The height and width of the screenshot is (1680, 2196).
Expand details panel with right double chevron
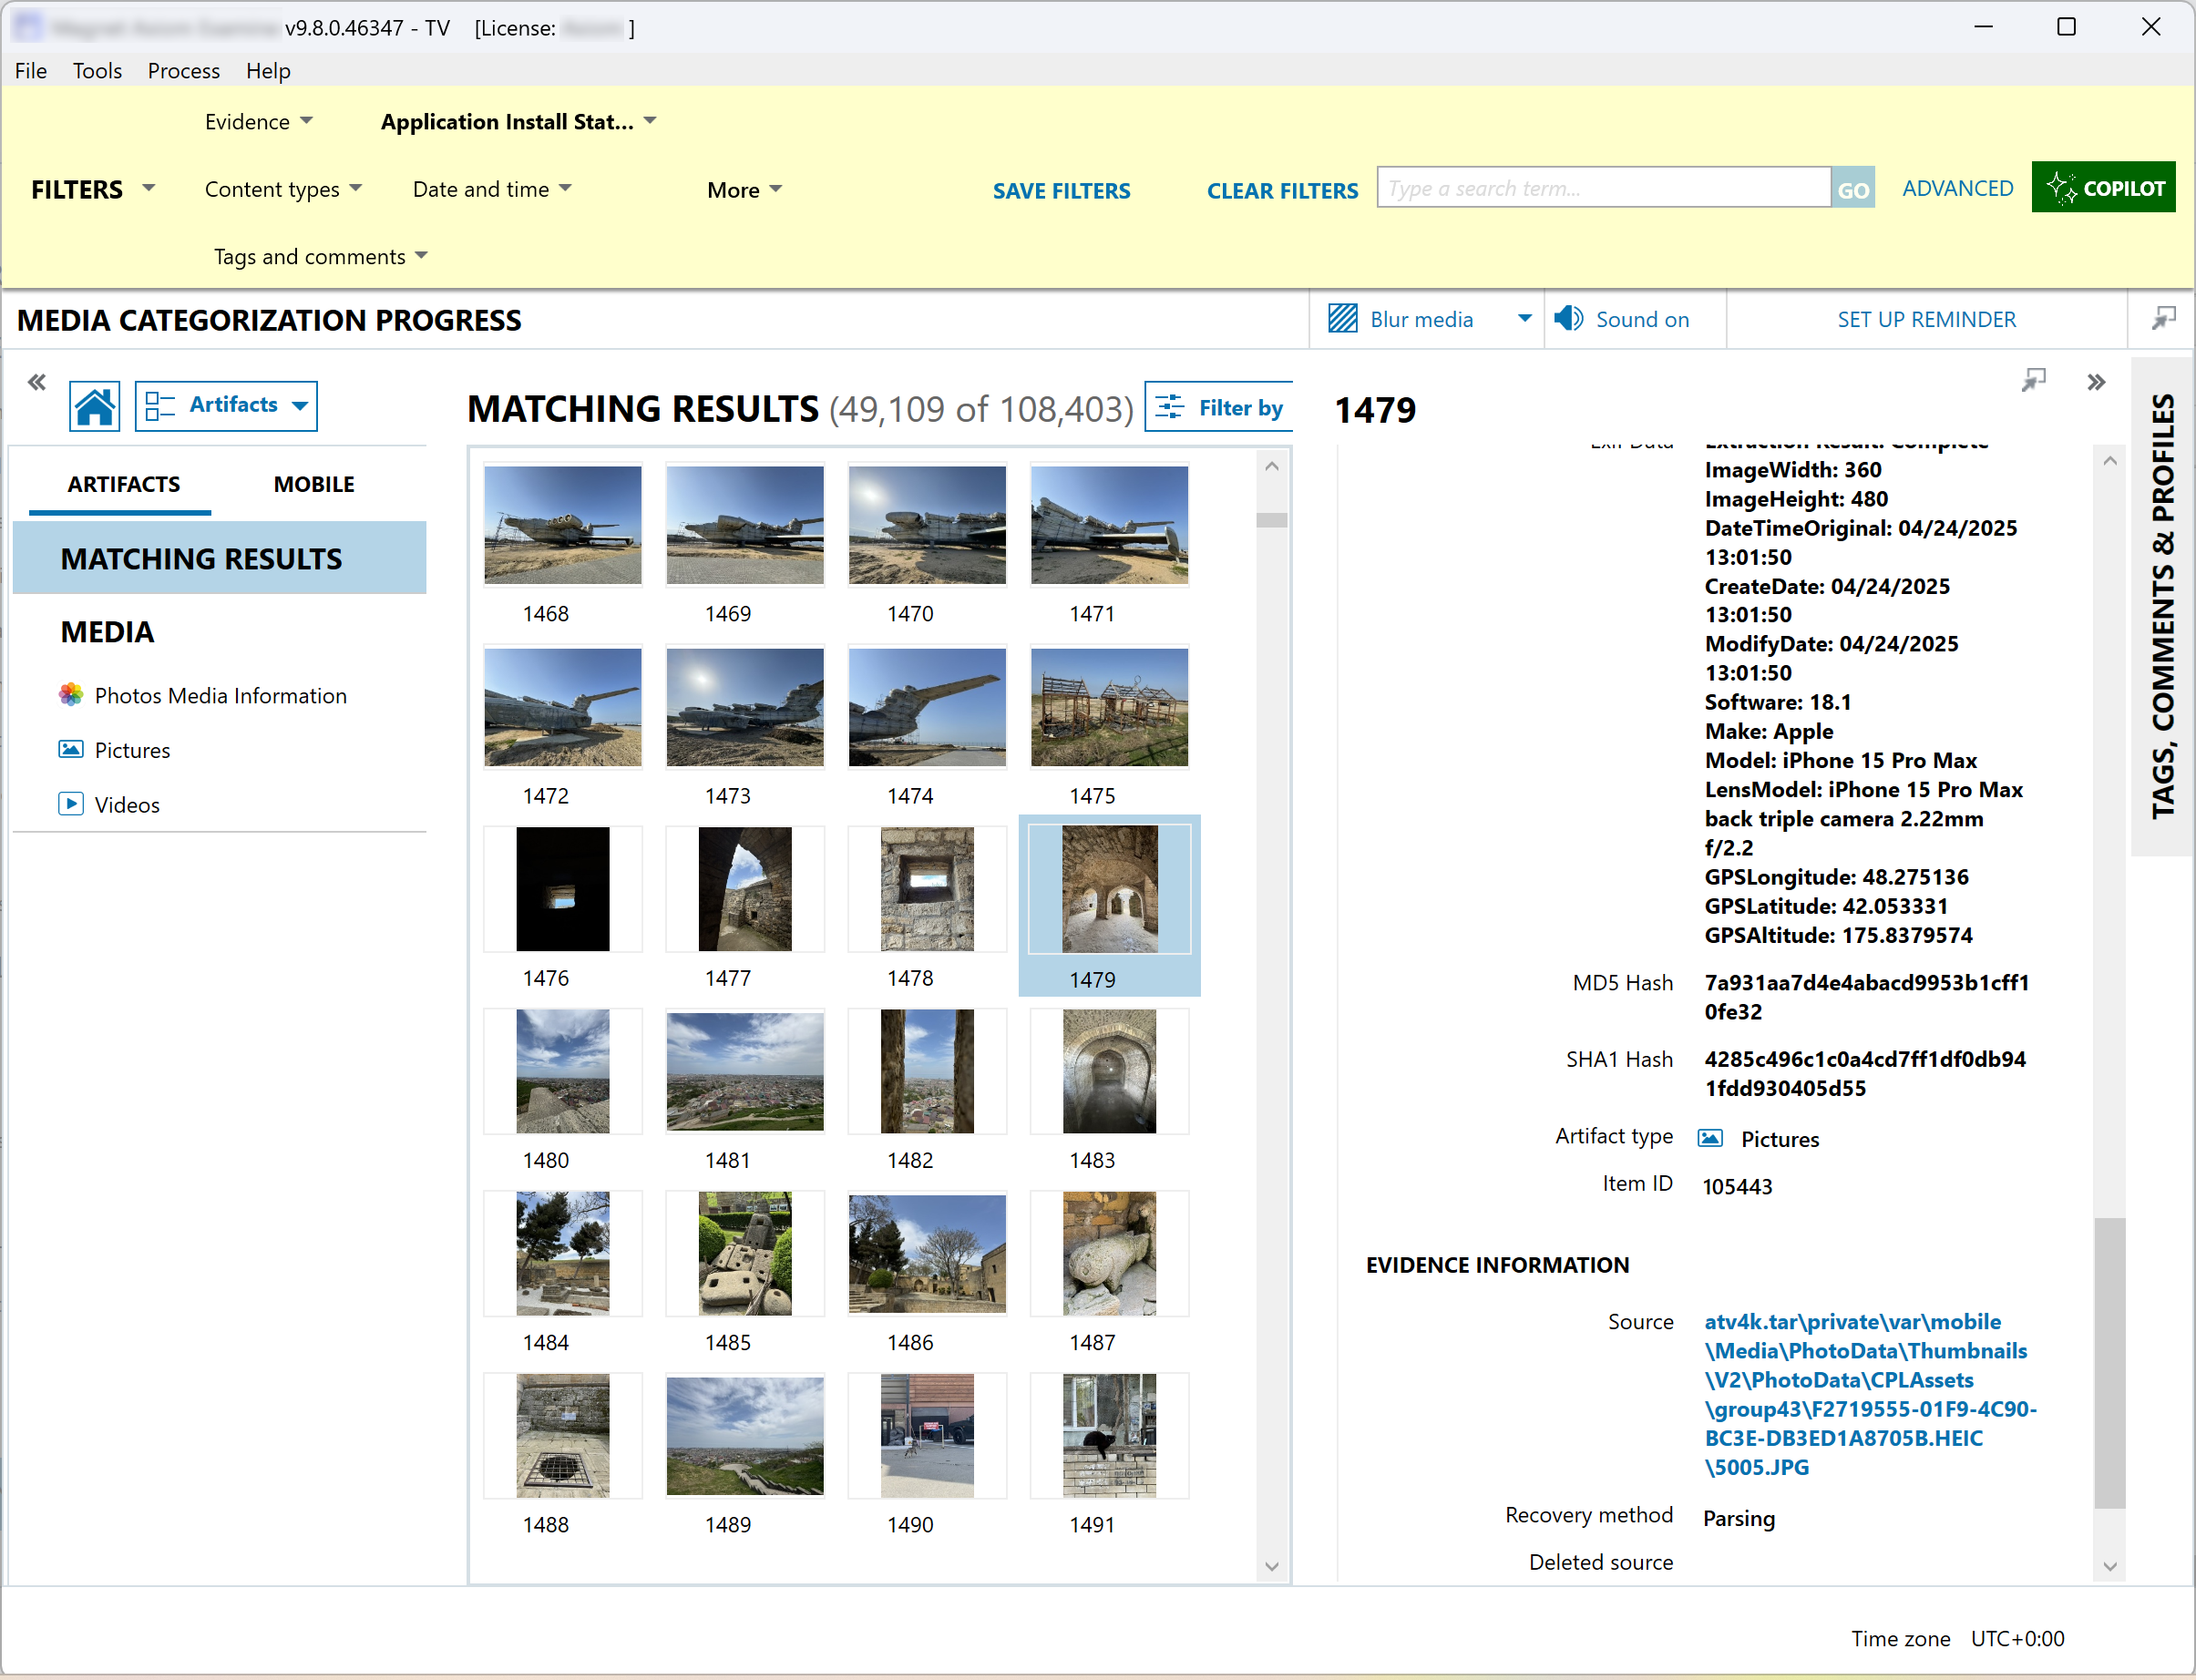click(x=2096, y=382)
